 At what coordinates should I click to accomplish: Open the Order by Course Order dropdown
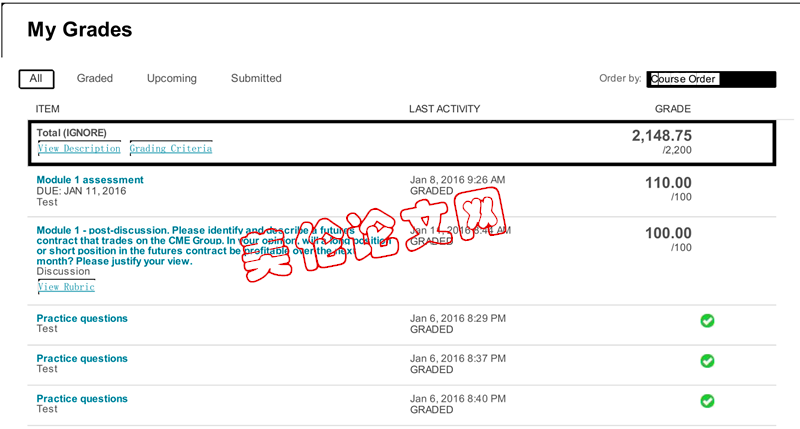(711, 79)
